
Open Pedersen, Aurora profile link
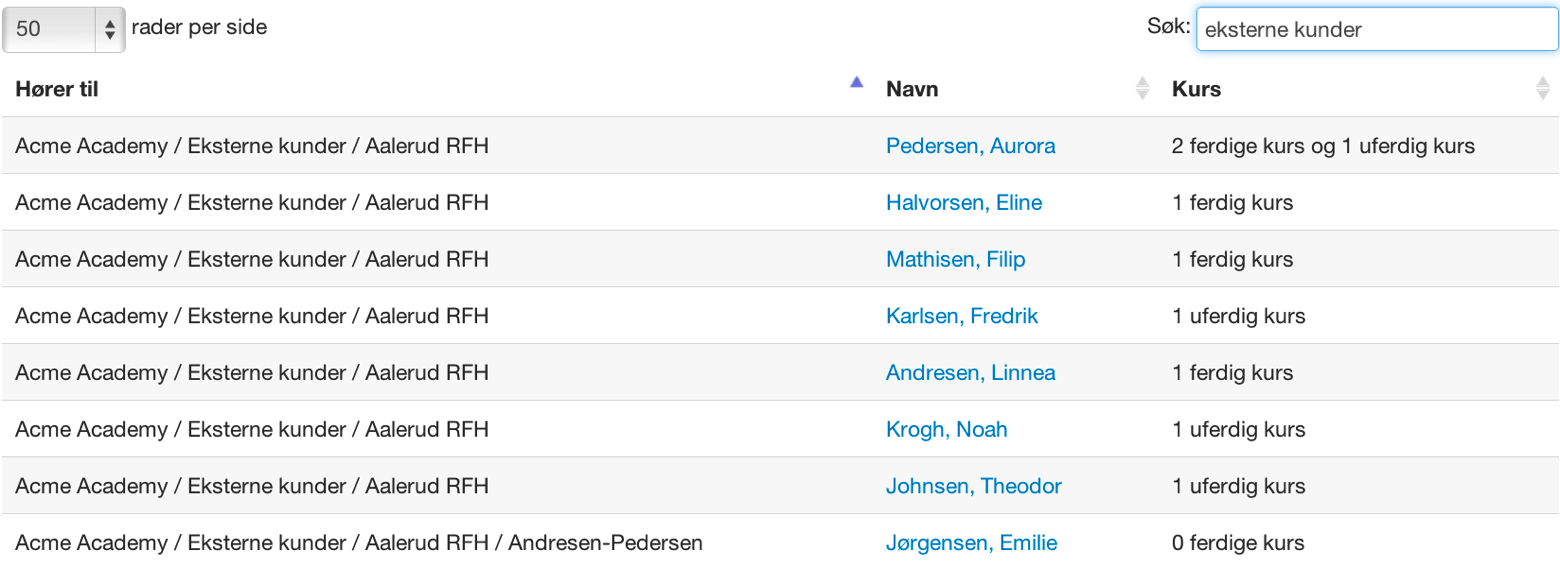pos(970,146)
